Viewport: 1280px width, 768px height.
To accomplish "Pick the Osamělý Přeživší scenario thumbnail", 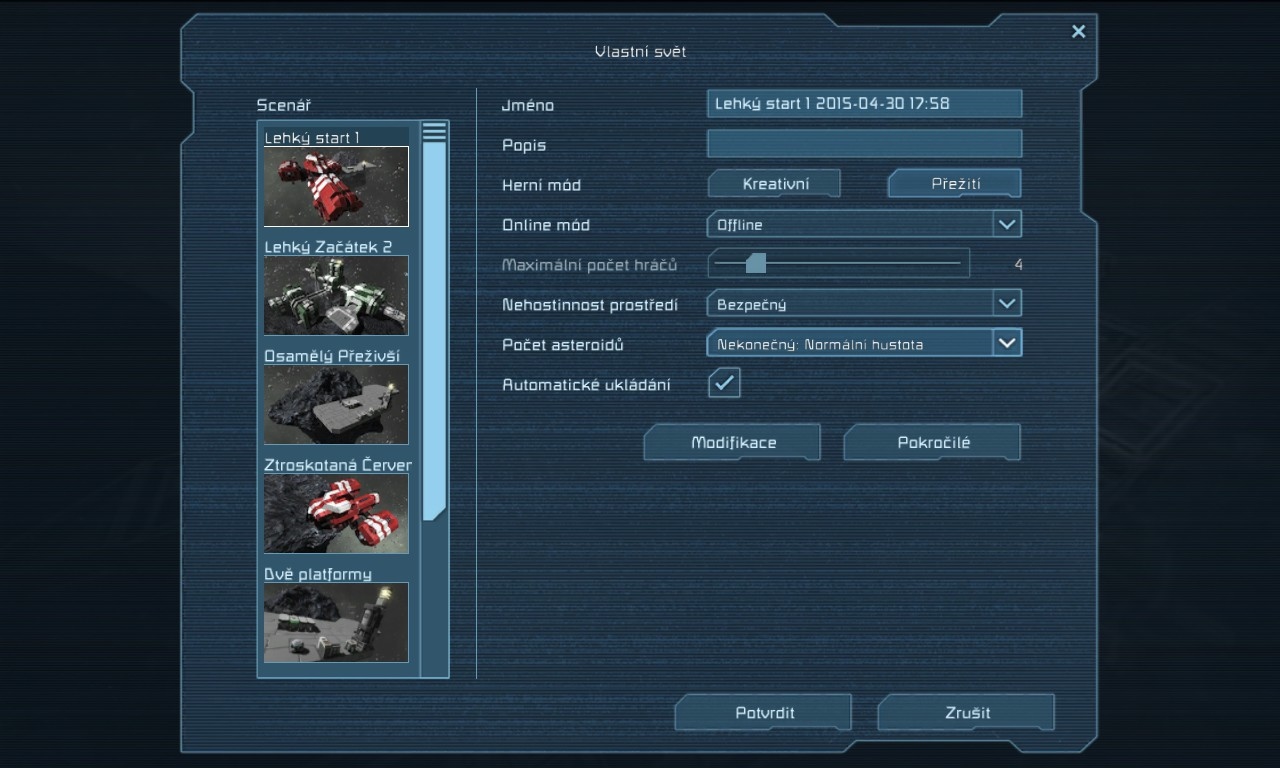I will (336, 404).
